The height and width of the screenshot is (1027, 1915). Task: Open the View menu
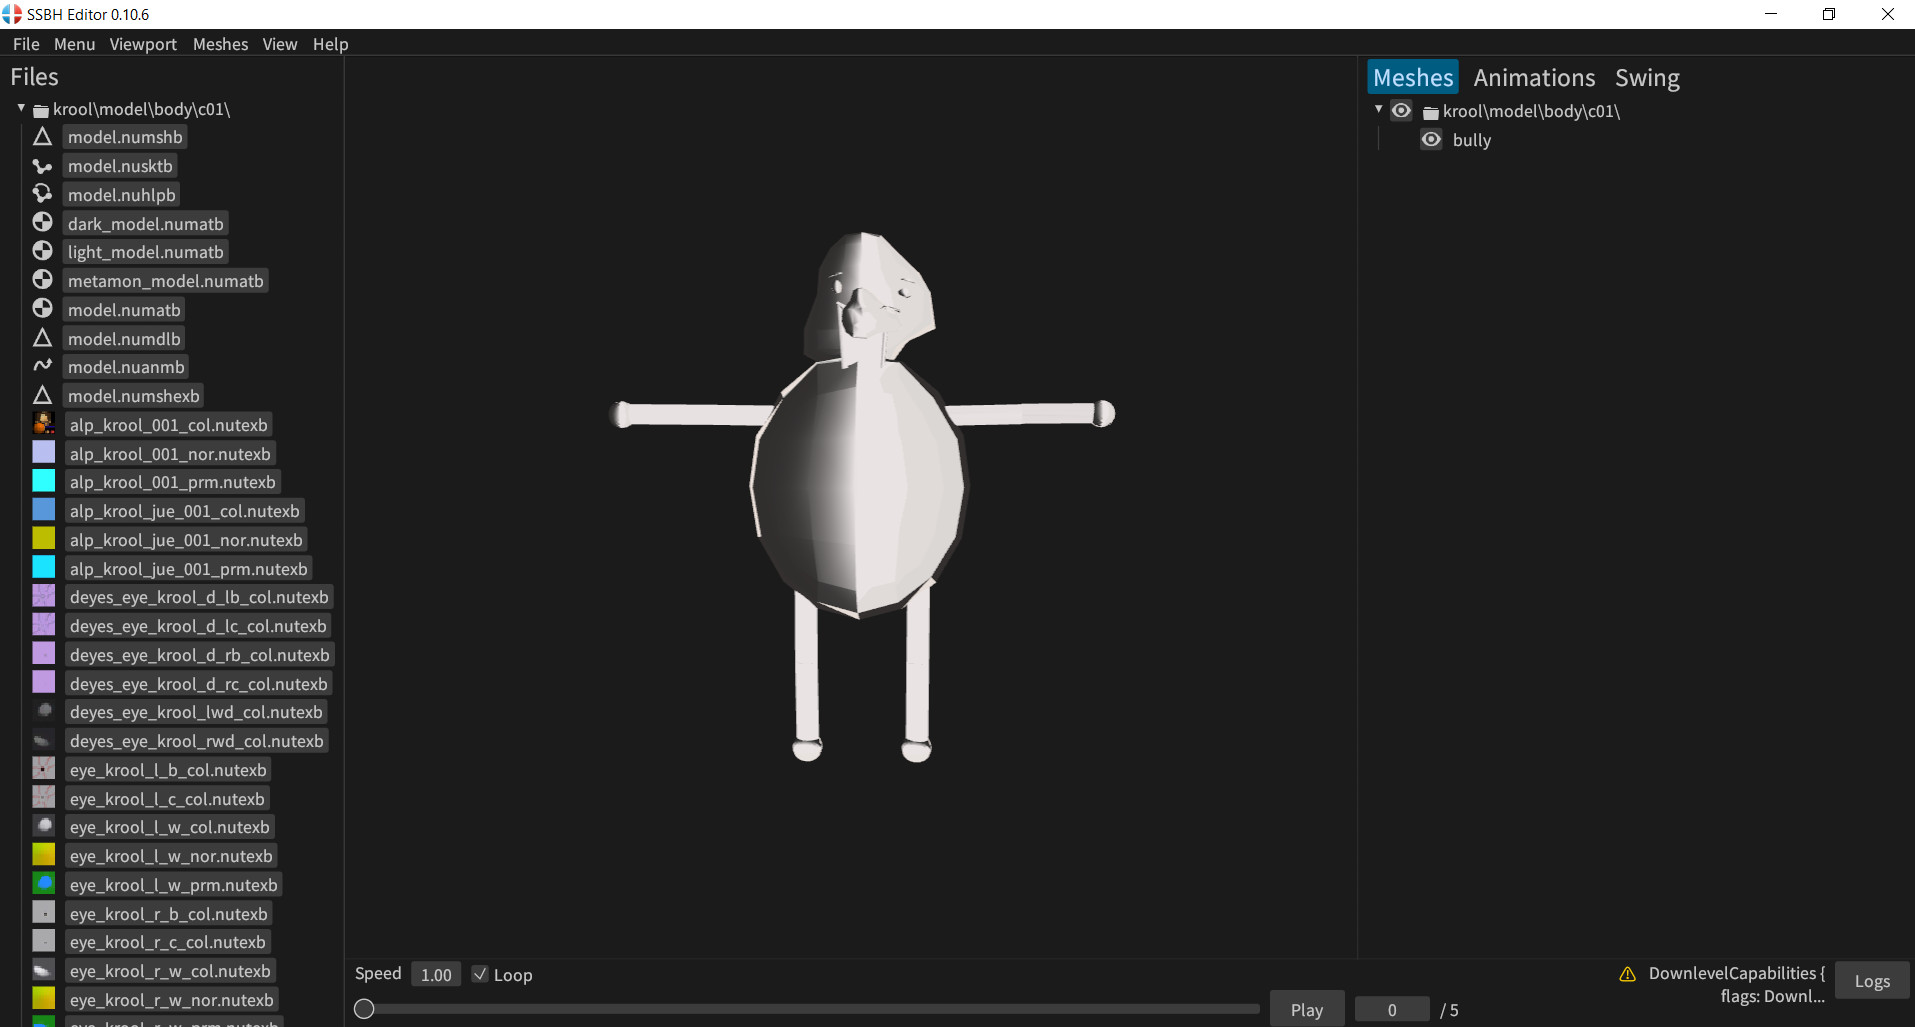tap(280, 44)
